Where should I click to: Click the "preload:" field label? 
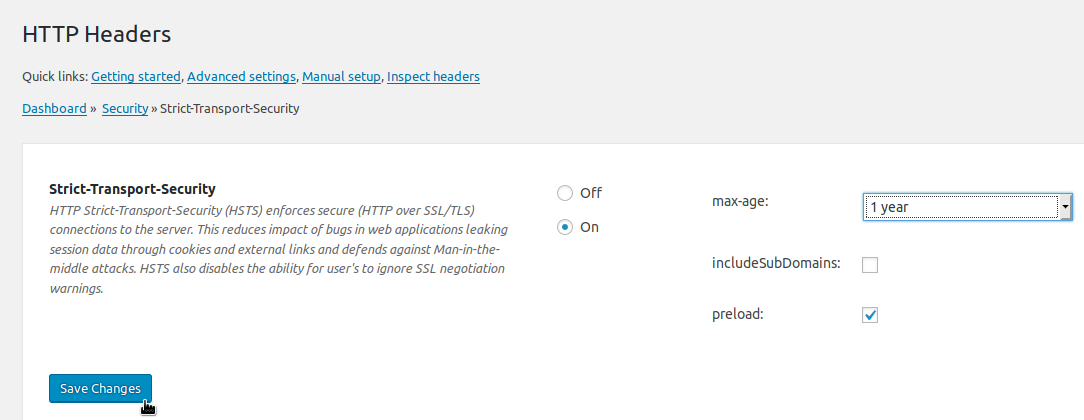[739, 314]
